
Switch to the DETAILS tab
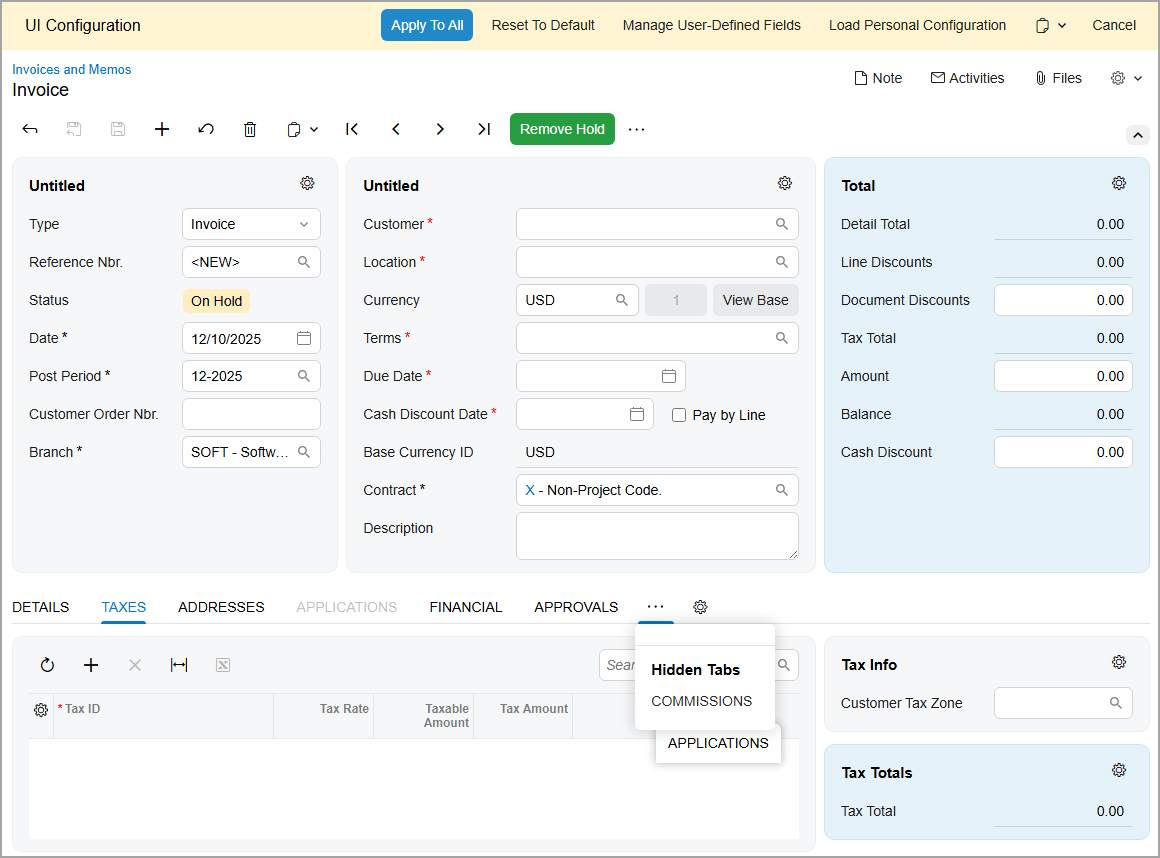41,607
